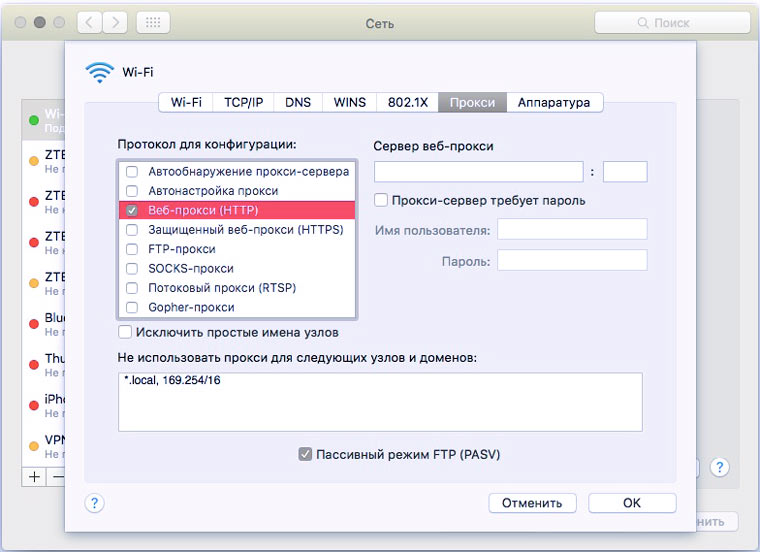Click the help question mark in proxy sheet

pos(95,503)
